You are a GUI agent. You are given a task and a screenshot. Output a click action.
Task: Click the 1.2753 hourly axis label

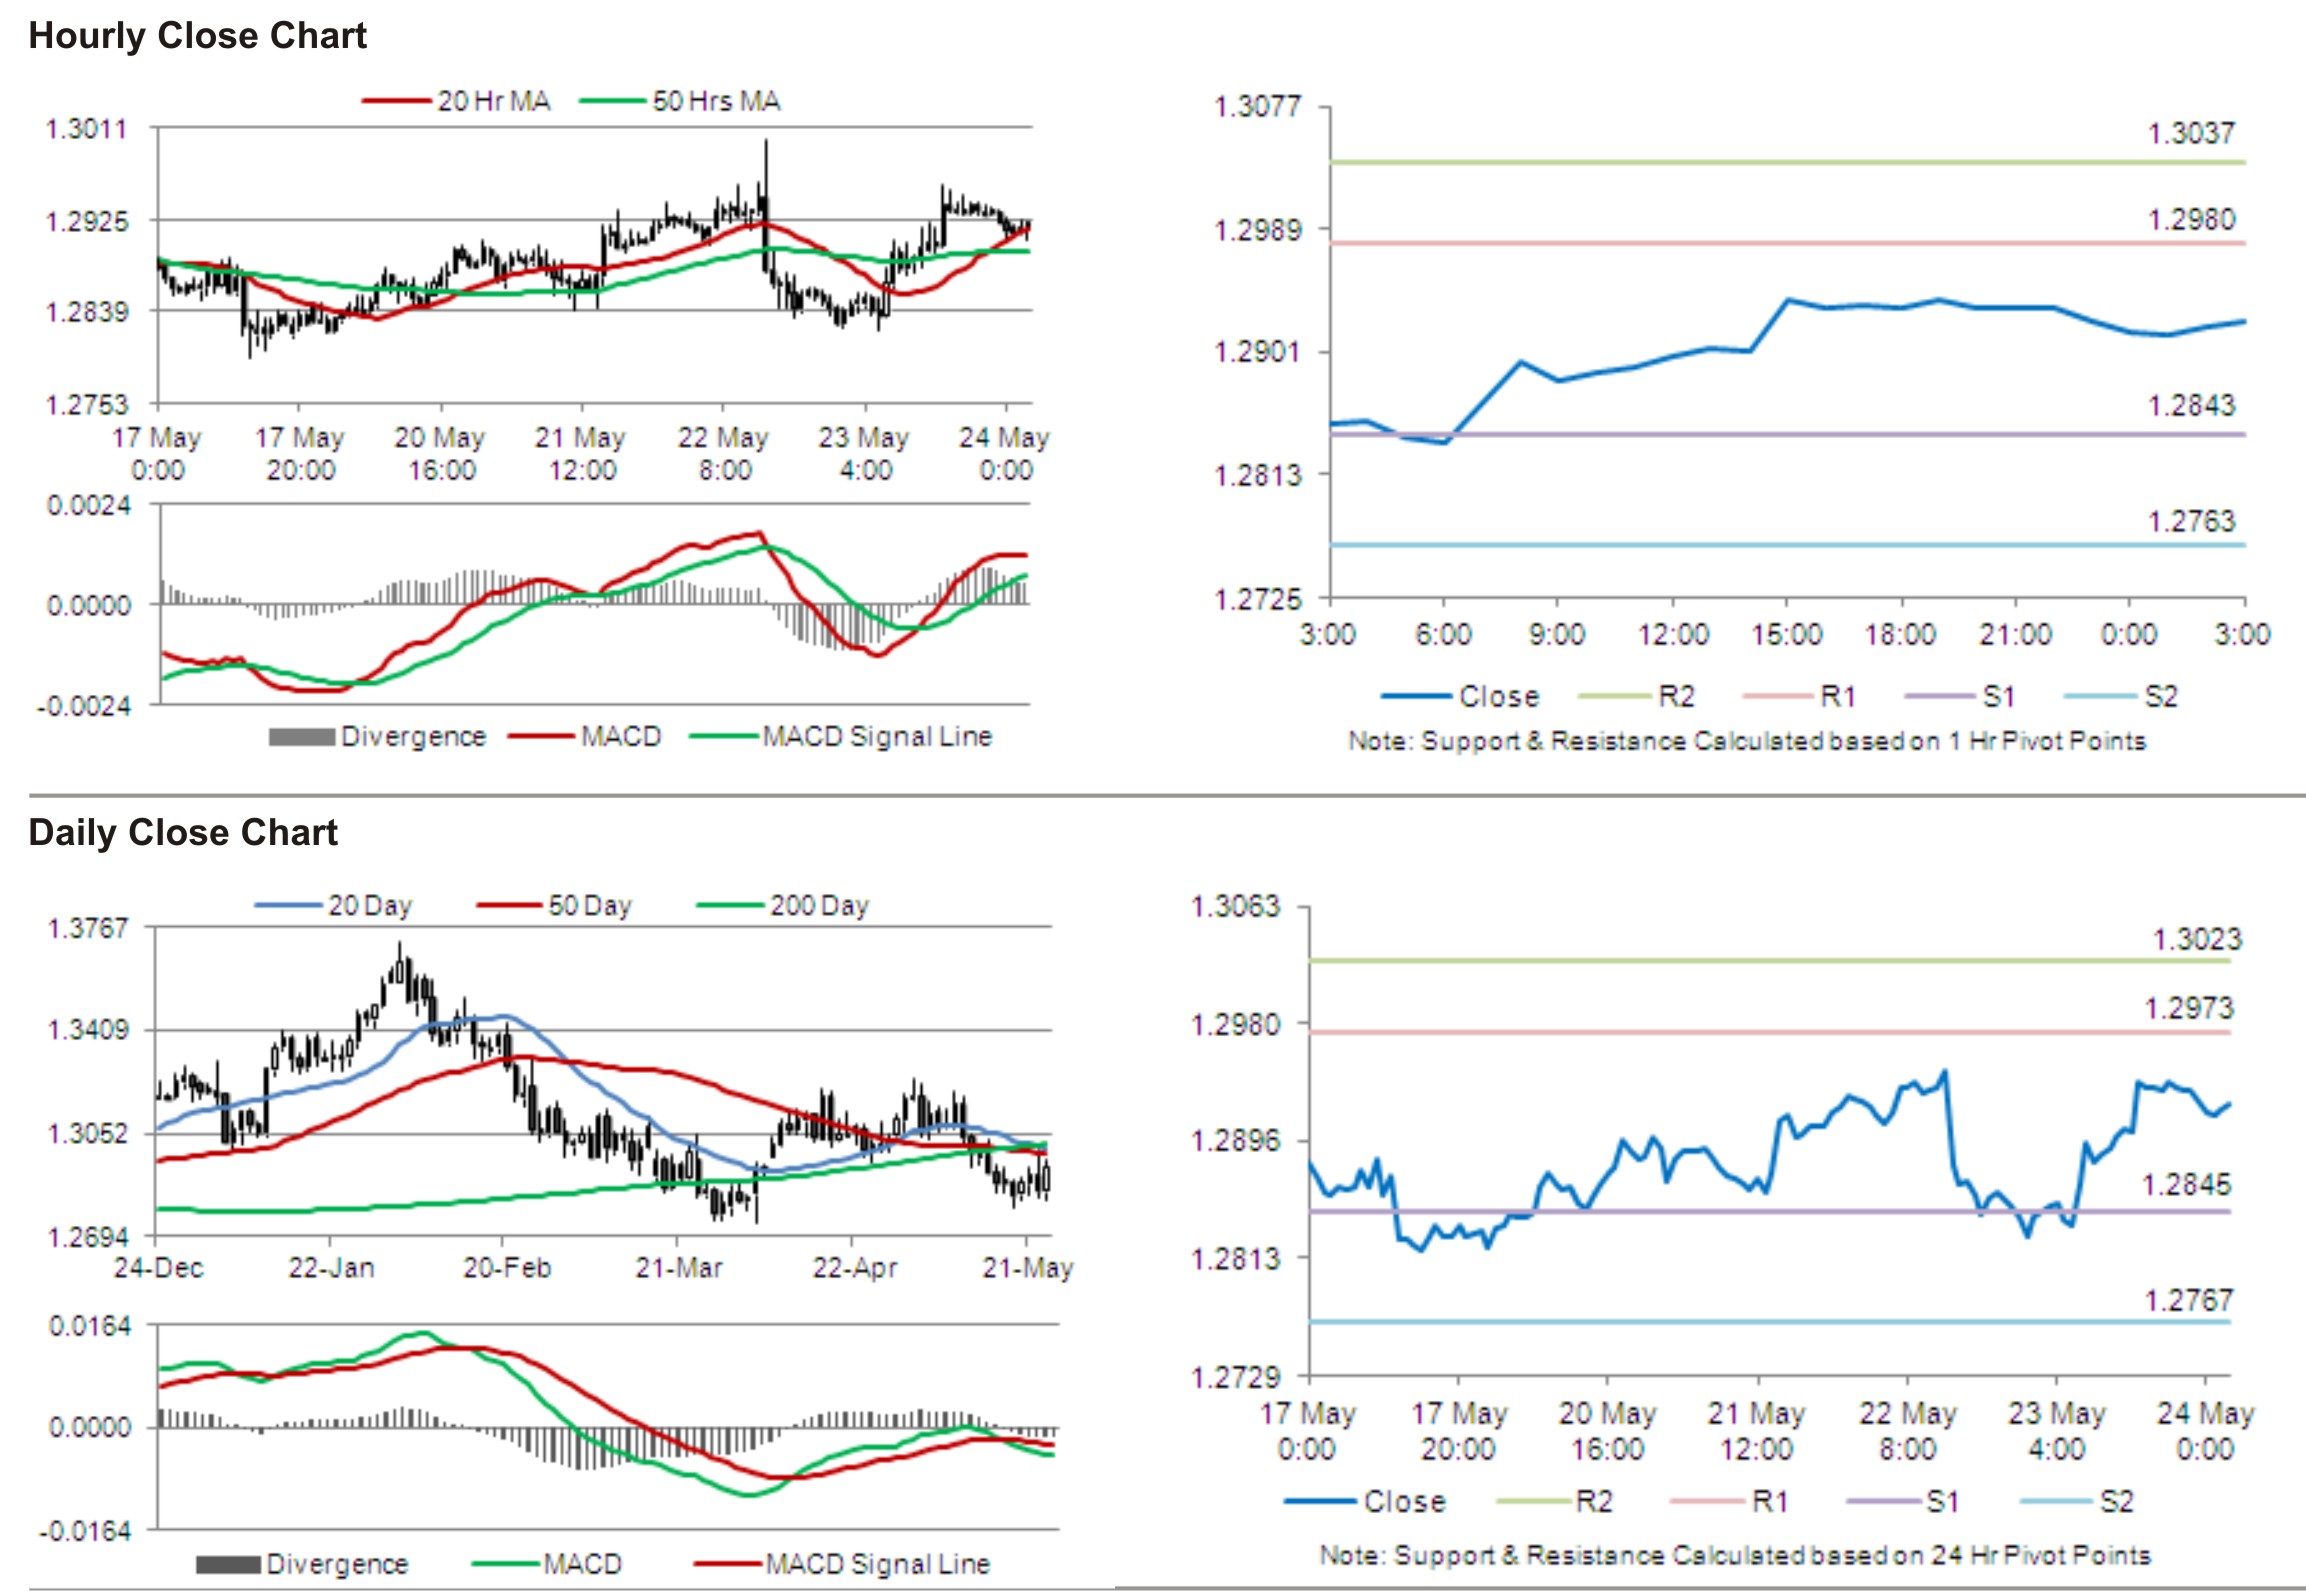point(87,404)
